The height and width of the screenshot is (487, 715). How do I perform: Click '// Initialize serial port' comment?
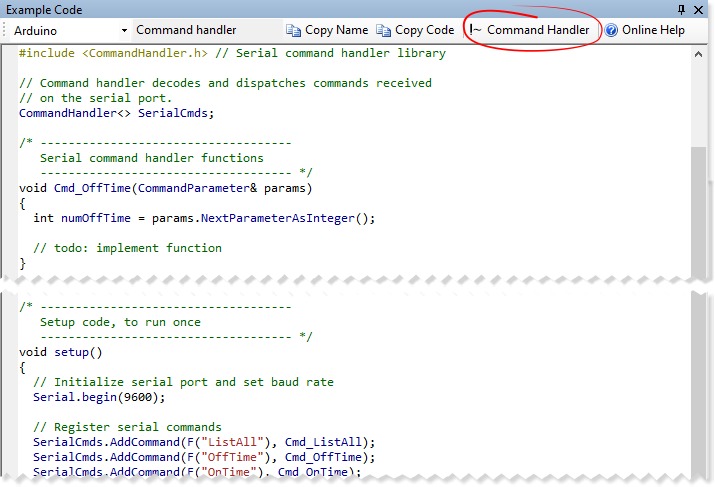pos(183,382)
